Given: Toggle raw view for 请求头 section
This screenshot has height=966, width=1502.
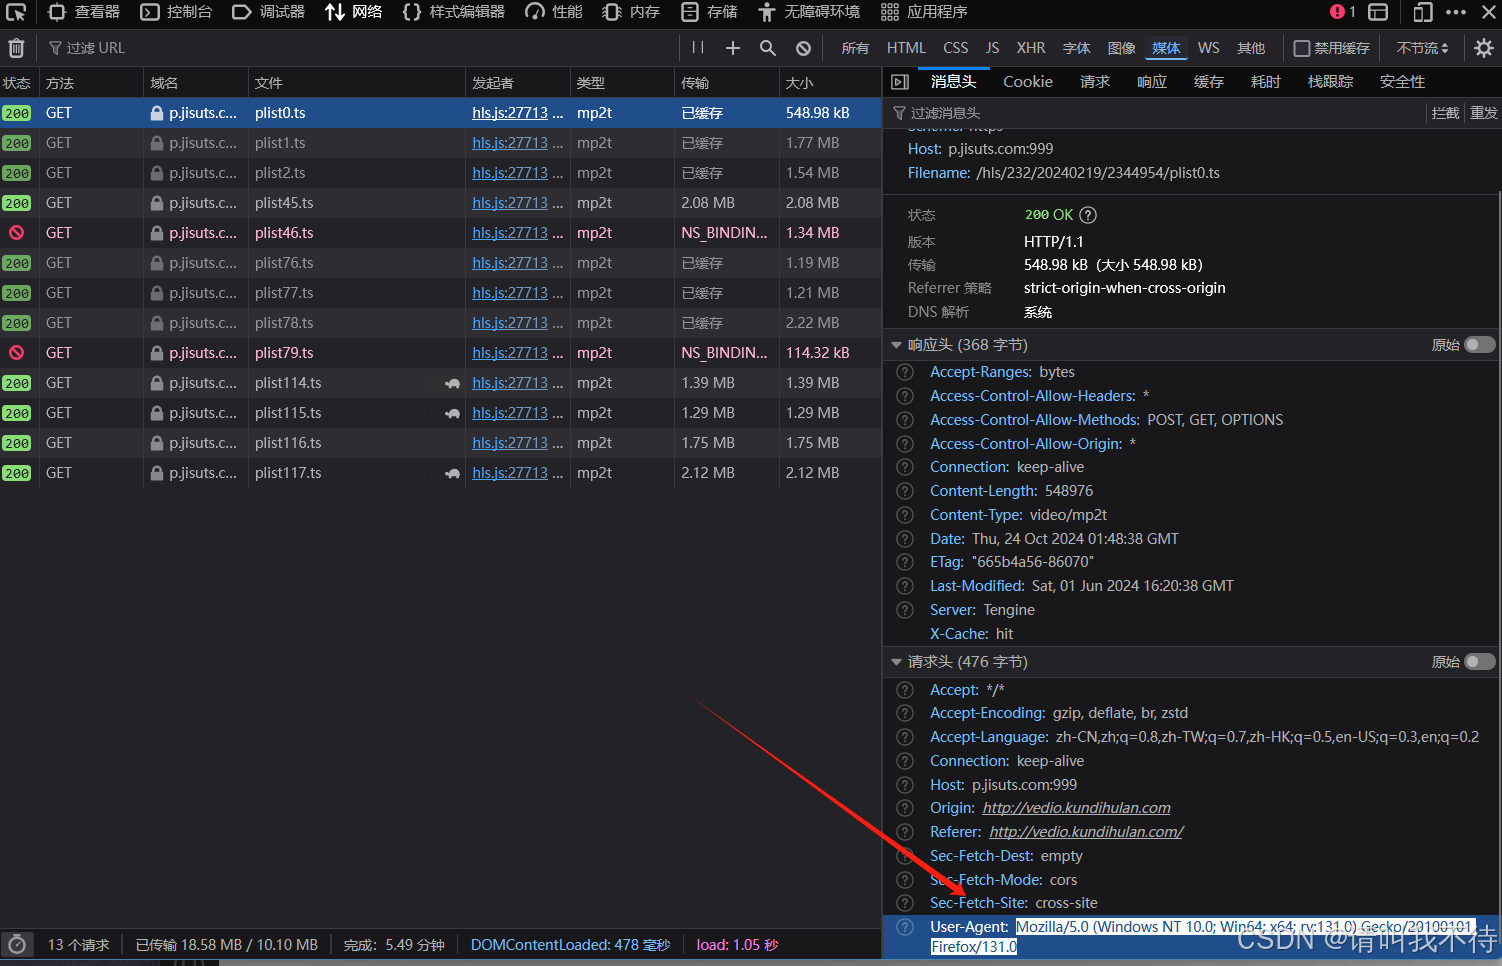Looking at the screenshot, I should coord(1479,662).
